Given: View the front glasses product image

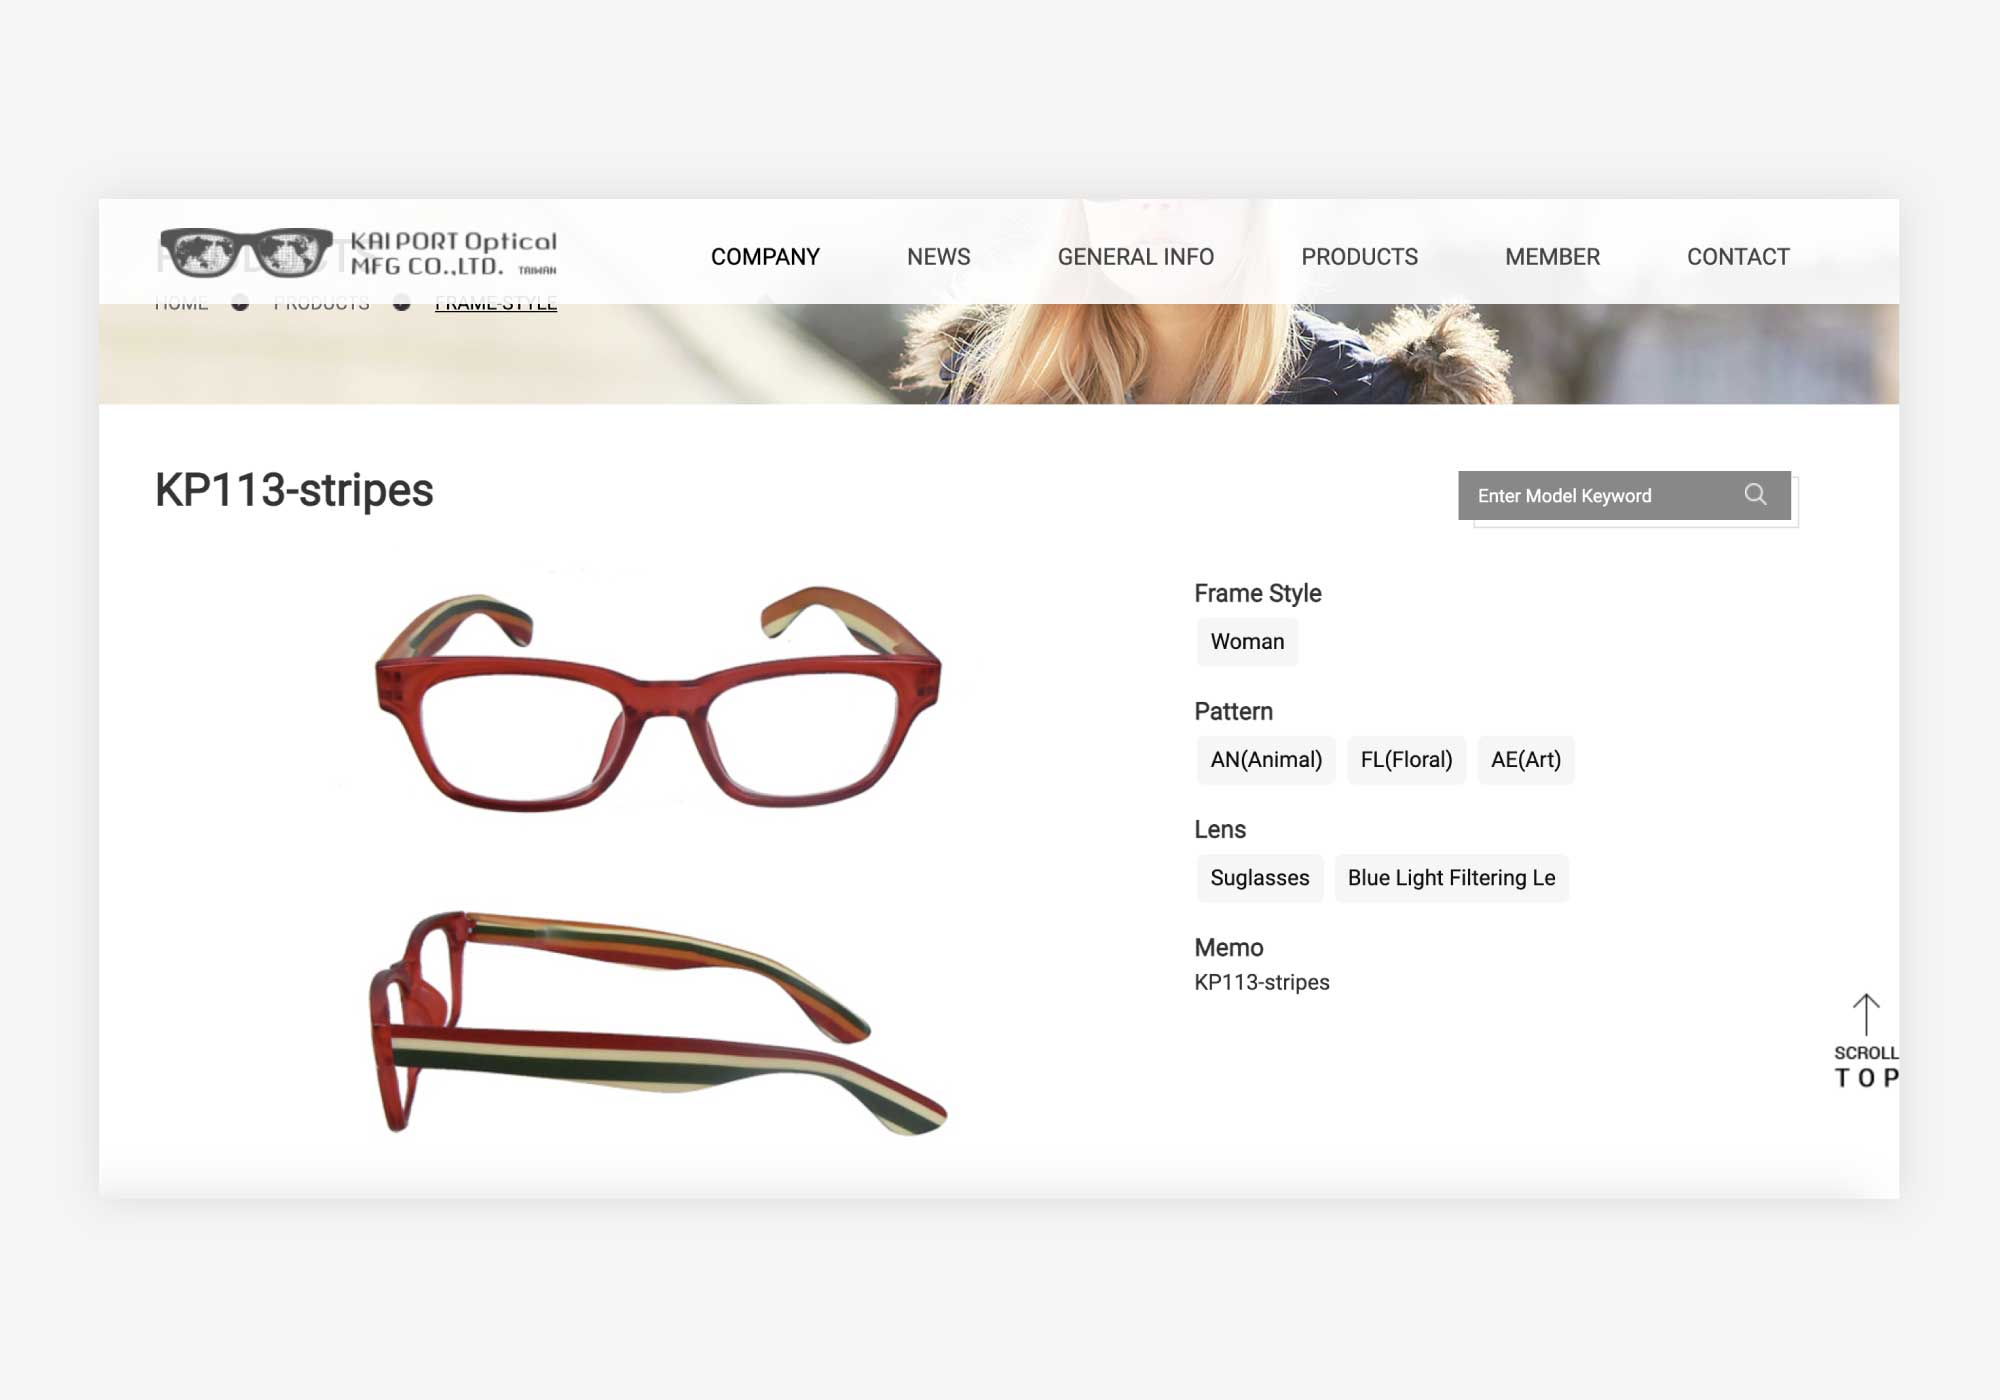Looking at the screenshot, I should (658, 698).
